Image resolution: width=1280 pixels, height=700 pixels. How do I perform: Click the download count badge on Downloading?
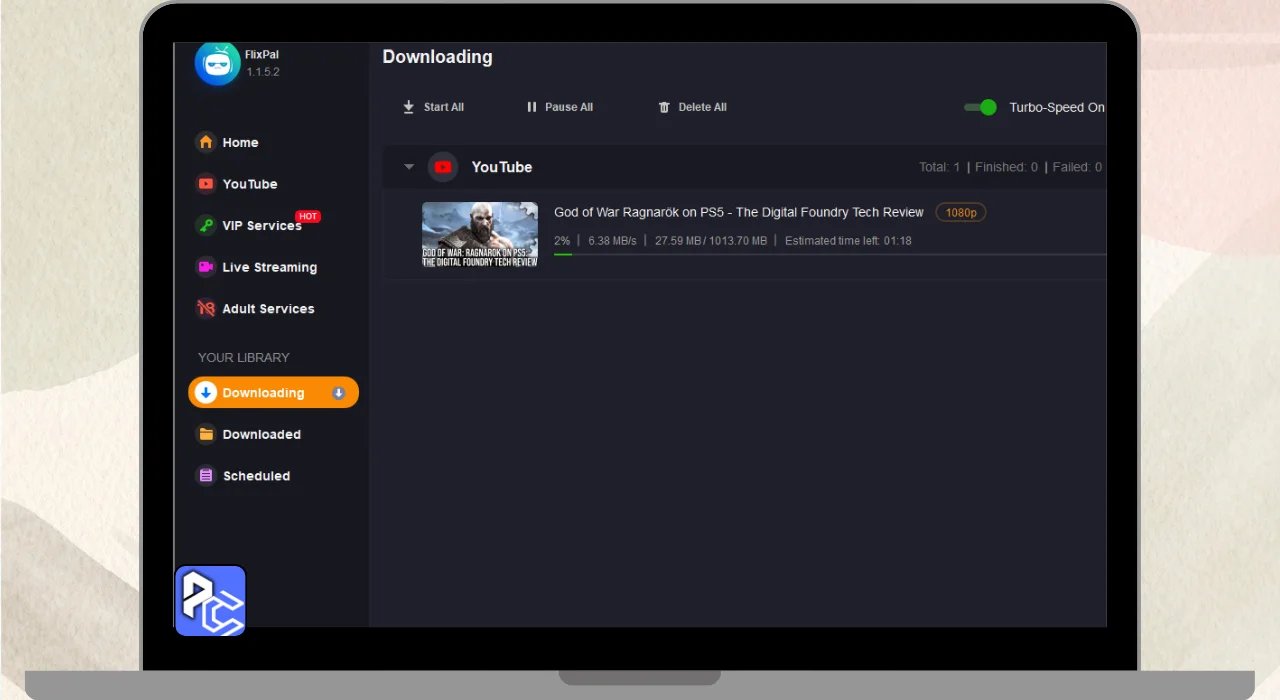click(338, 393)
